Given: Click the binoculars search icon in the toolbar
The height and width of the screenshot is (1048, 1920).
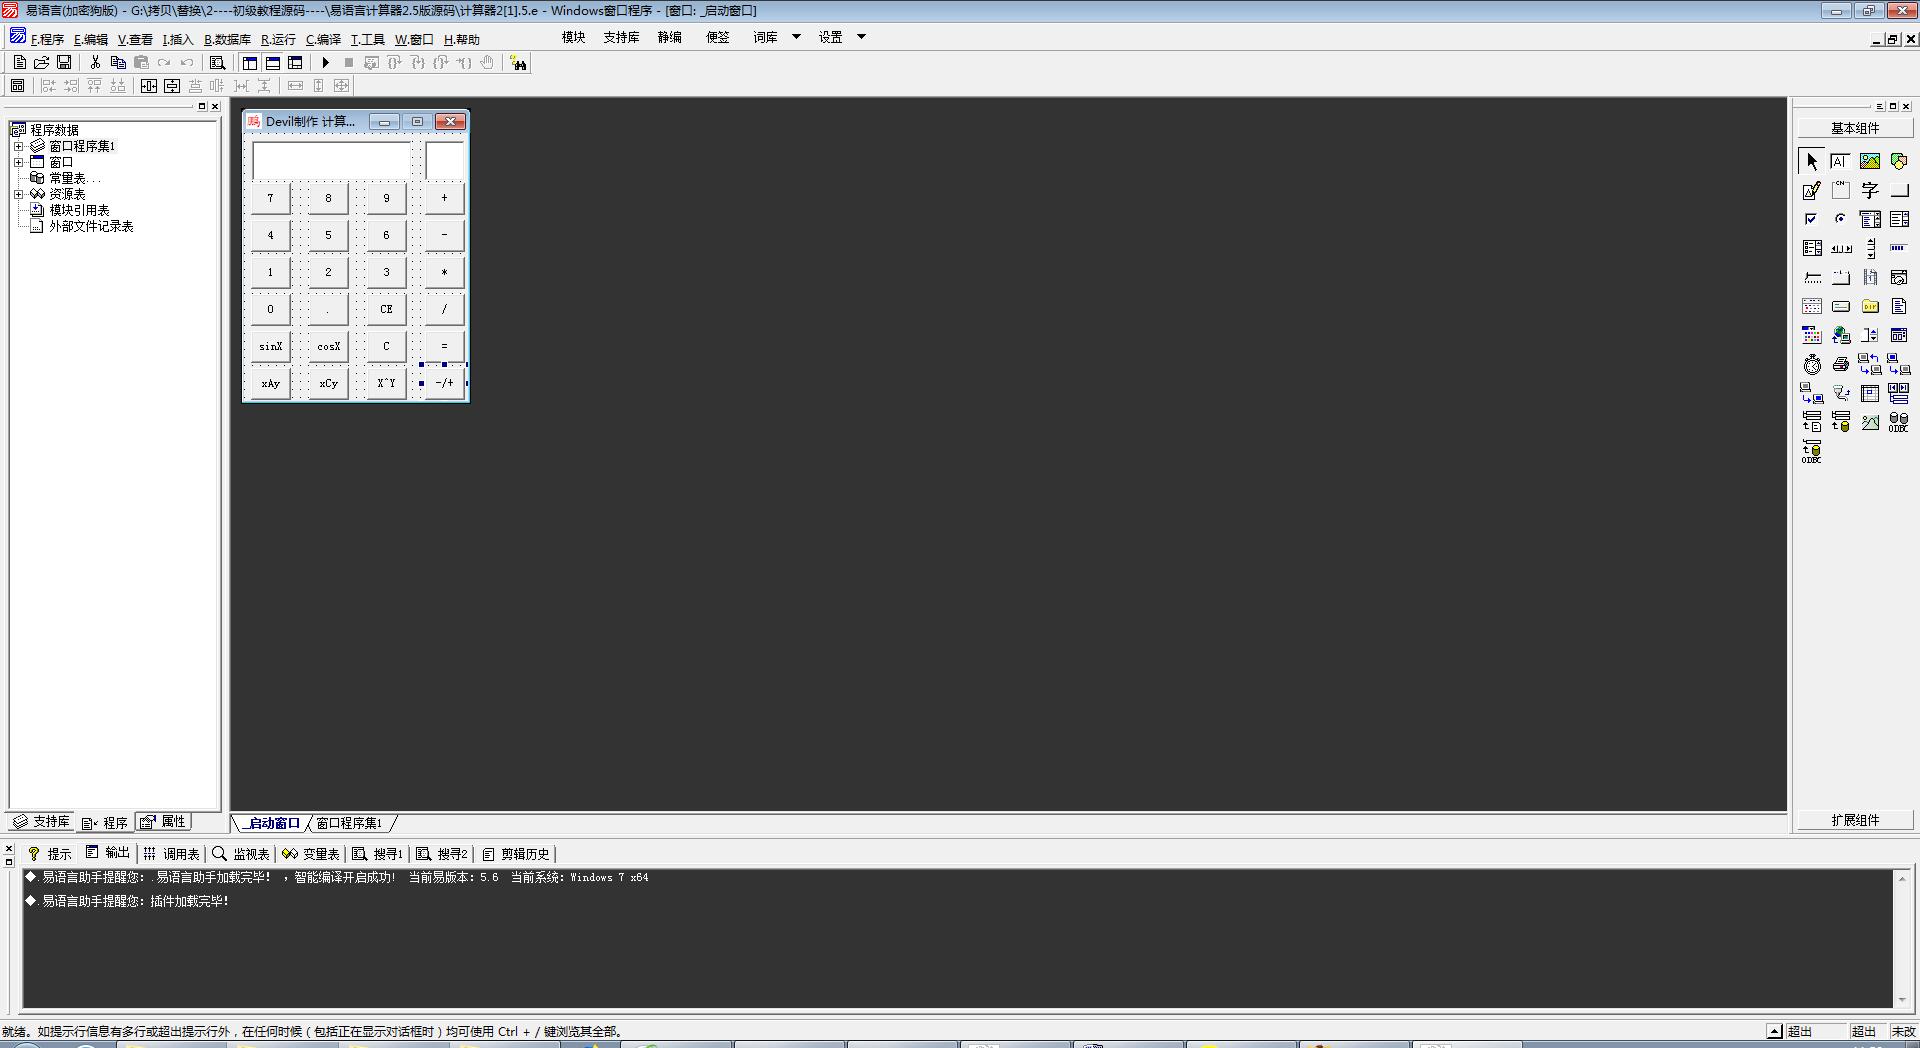Looking at the screenshot, I should point(518,63).
